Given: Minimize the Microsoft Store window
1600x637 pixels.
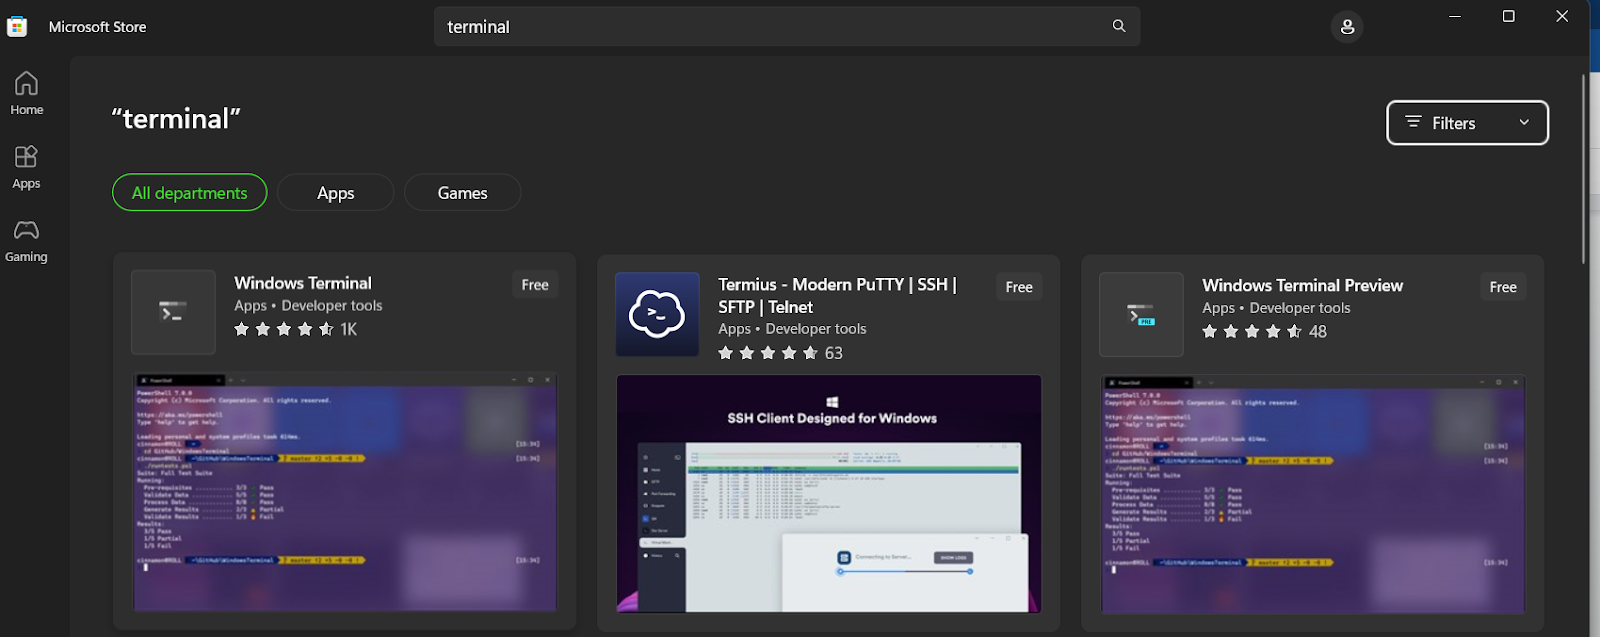Looking at the screenshot, I should (1455, 17).
